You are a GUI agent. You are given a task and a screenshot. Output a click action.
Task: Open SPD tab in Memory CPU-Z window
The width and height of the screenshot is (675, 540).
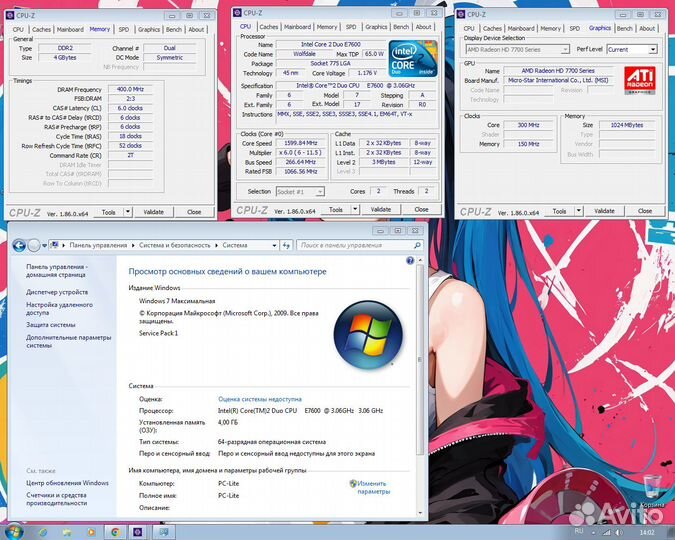[x=124, y=29]
